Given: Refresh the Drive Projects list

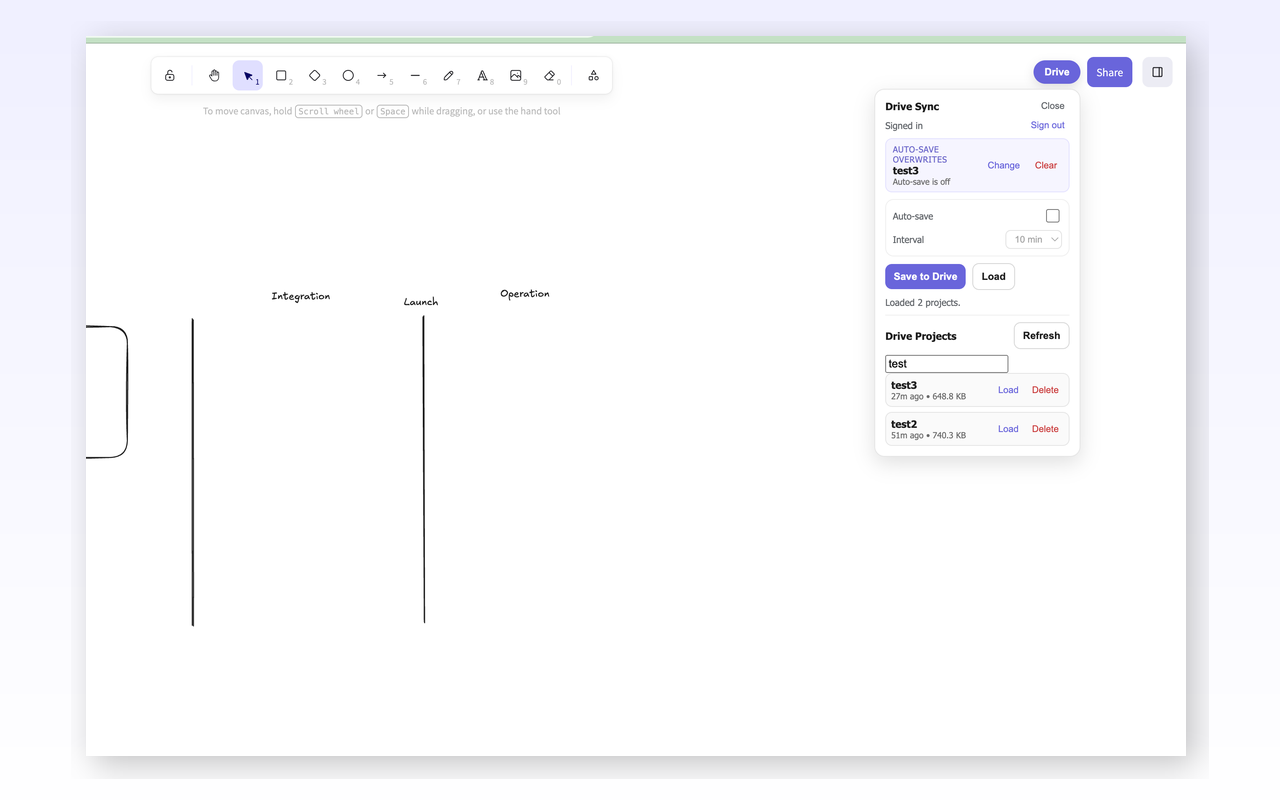Looking at the screenshot, I should [1041, 336].
